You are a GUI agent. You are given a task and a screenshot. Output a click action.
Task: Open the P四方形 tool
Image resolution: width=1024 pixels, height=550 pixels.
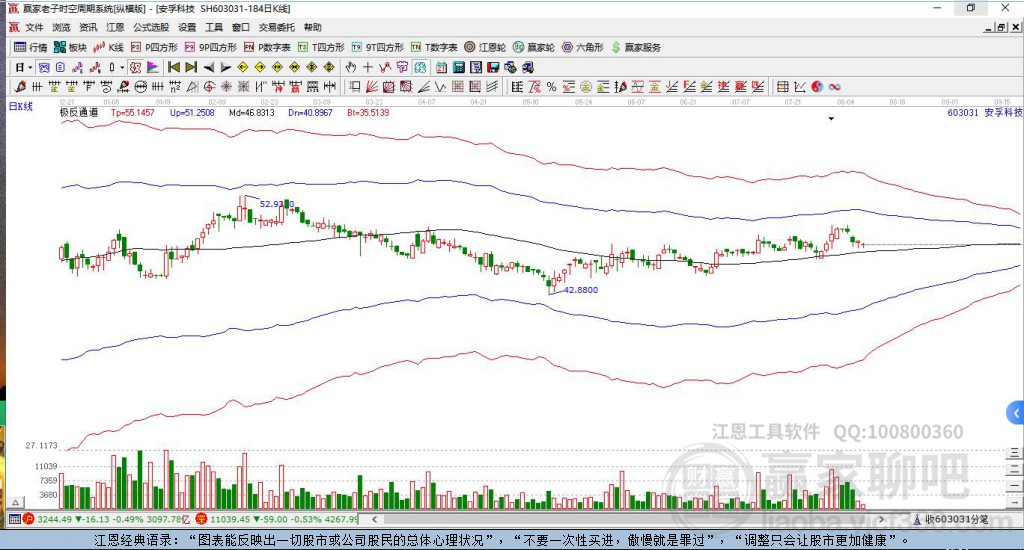154,47
